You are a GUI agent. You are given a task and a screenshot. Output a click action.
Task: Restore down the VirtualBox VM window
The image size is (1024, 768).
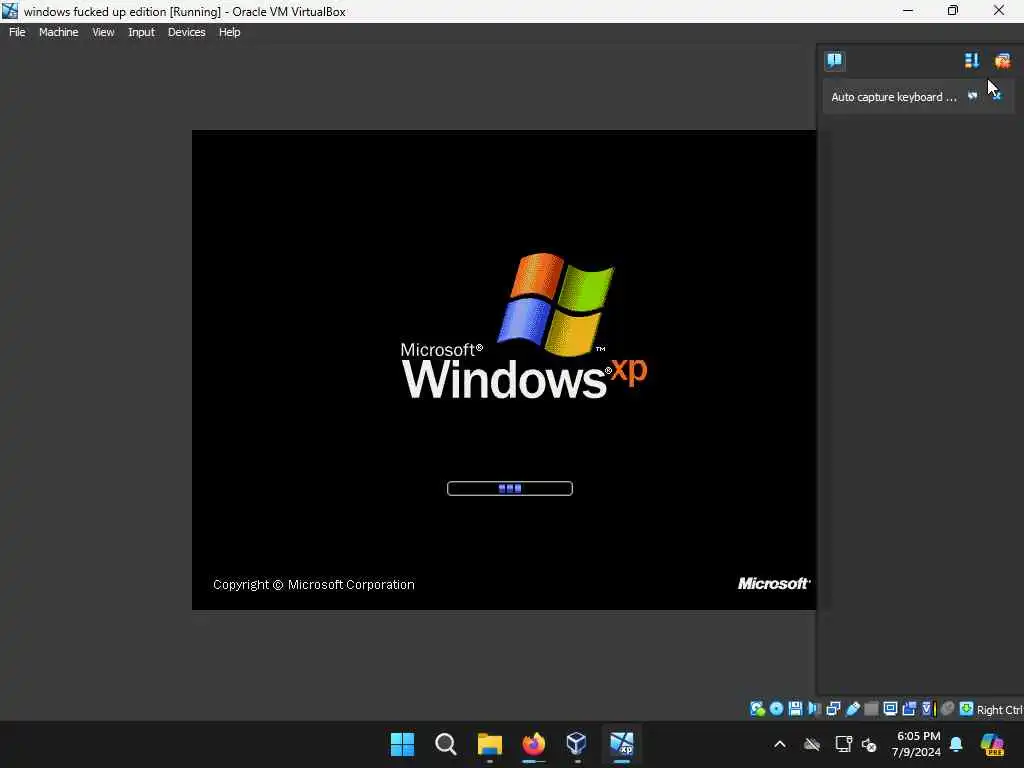pos(953,10)
